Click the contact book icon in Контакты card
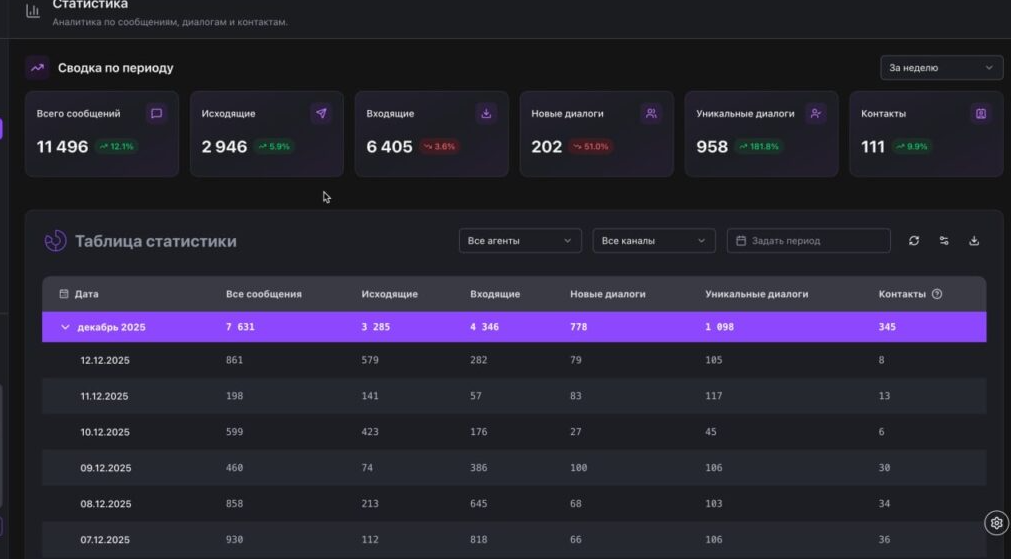Screen dimensions: 1011x559 (981, 114)
